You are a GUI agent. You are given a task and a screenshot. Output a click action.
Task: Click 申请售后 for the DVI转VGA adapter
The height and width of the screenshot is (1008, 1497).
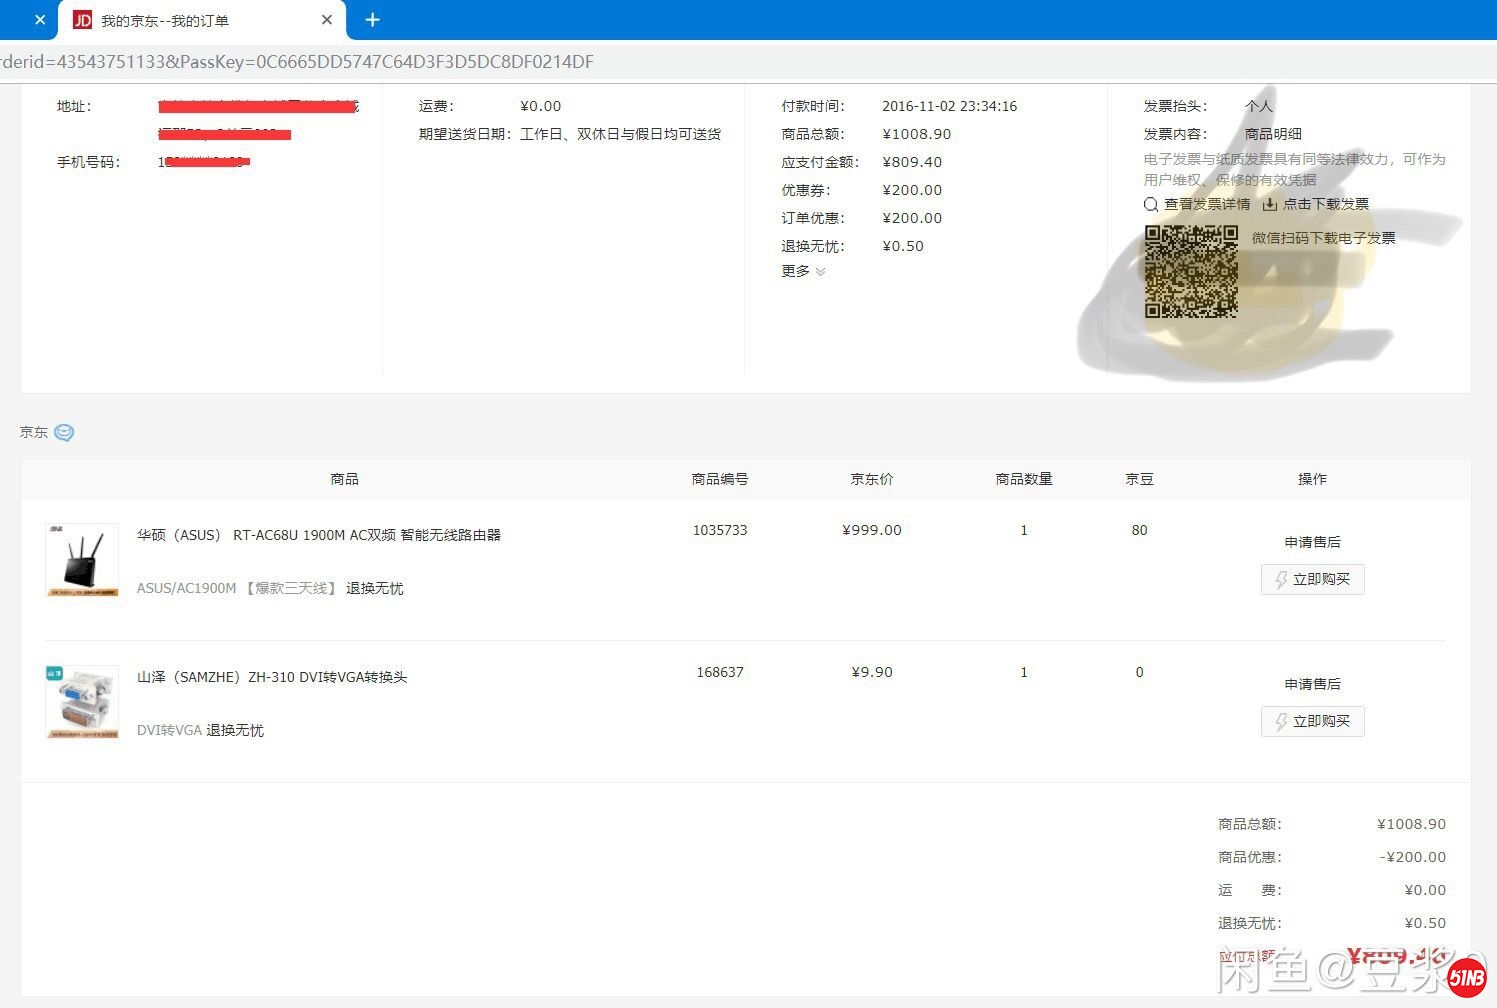(1312, 684)
